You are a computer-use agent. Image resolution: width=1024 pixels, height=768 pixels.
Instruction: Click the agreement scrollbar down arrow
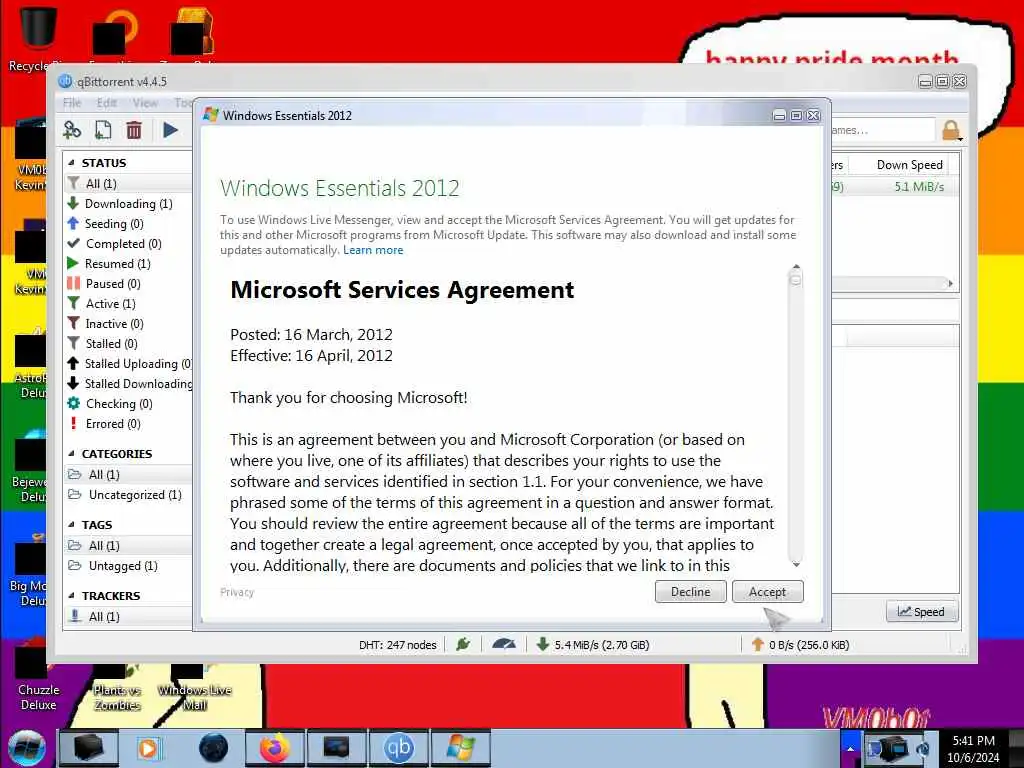pos(795,564)
